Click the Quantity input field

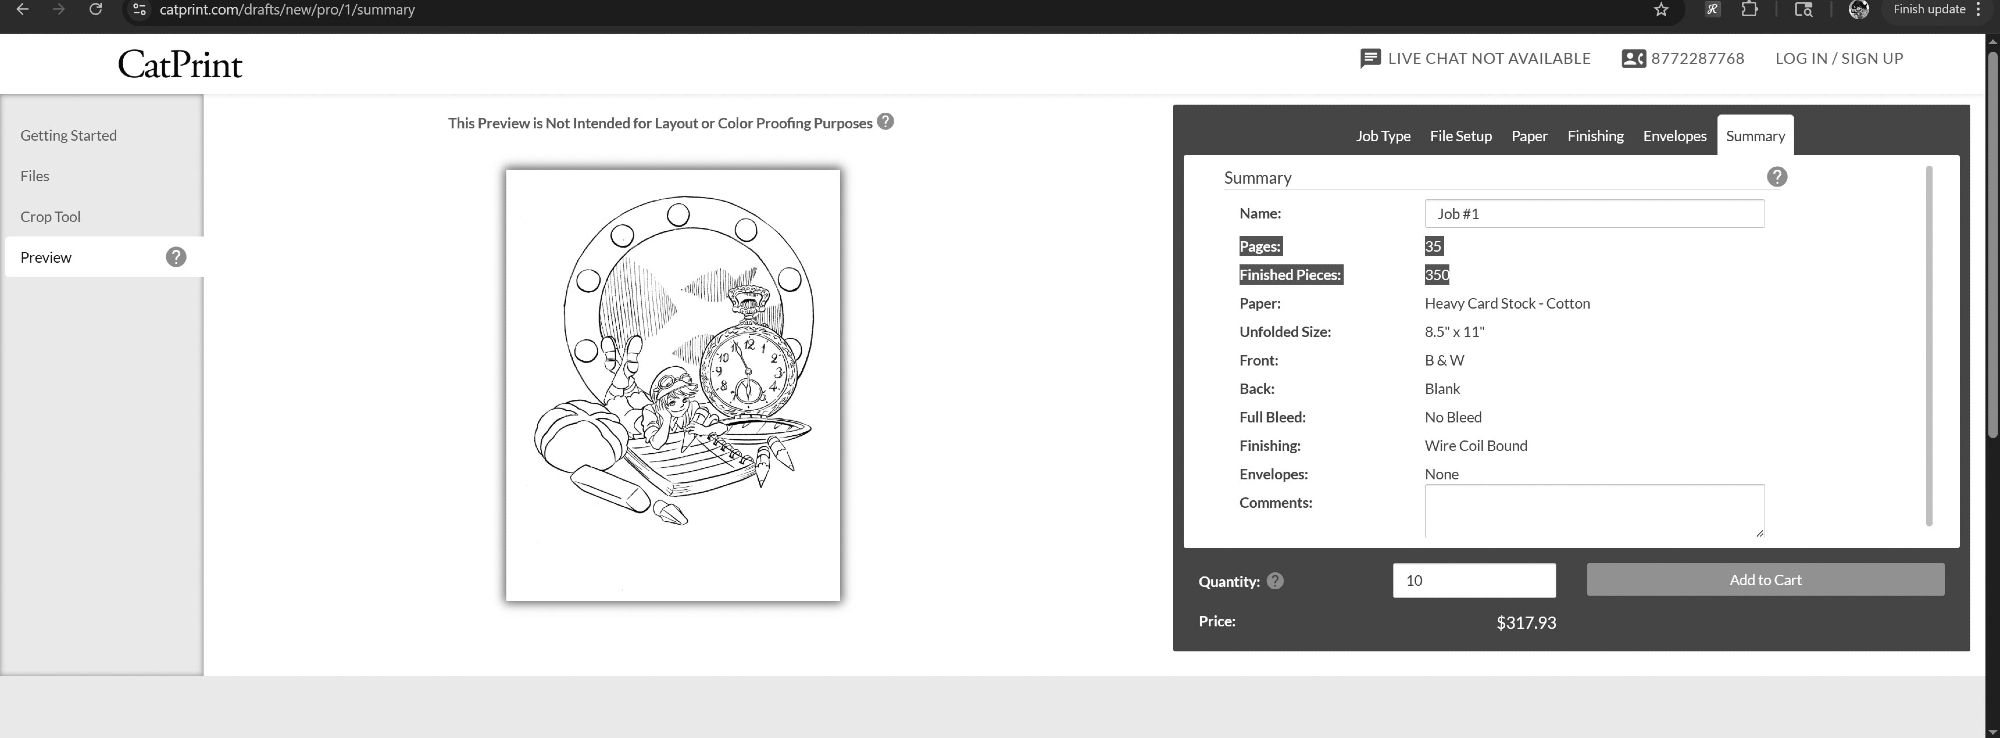point(1474,581)
